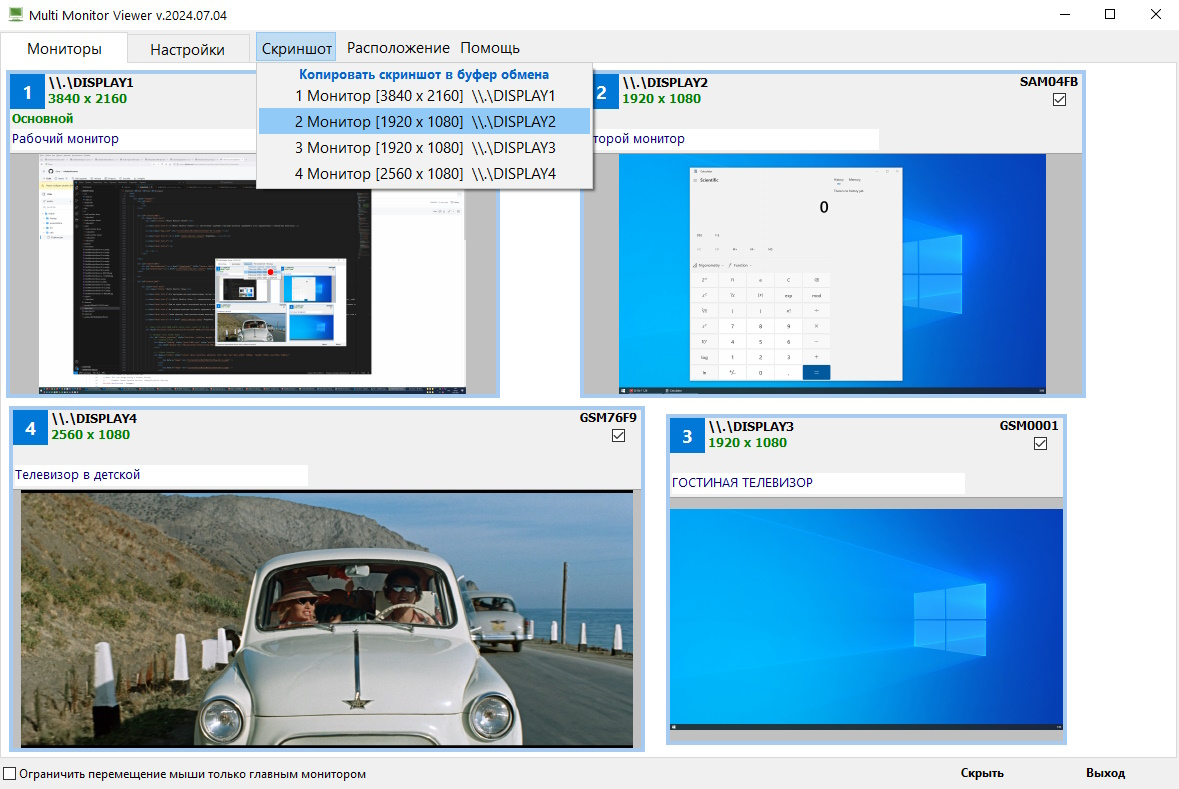1179x789 pixels.
Task: Click the blue number 2 monitor badge
Action: pyautogui.click(x=601, y=93)
